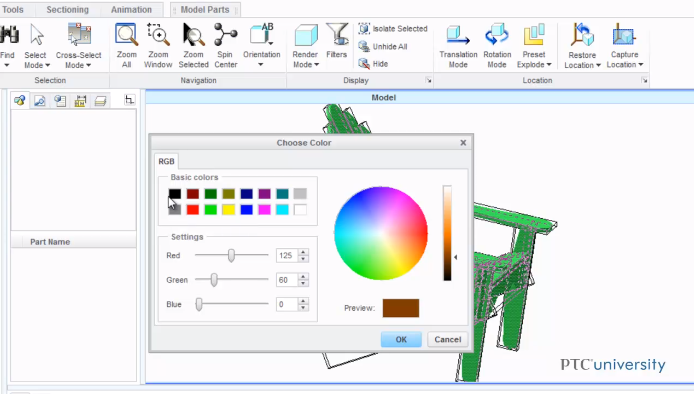
Task: Click Cancel in Choose Color dialog
Action: 447,340
